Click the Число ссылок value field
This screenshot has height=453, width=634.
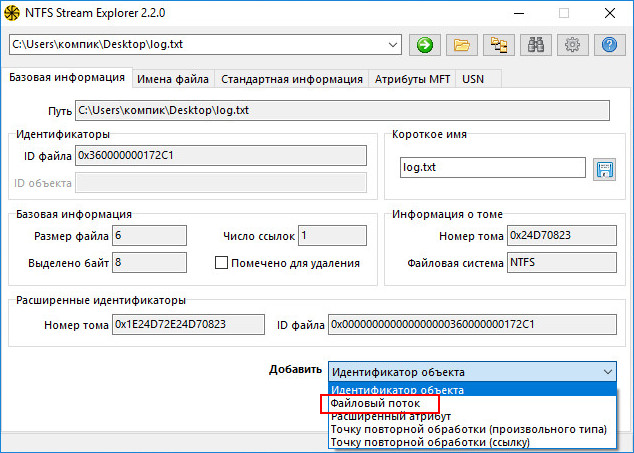[x=332, y=236]
